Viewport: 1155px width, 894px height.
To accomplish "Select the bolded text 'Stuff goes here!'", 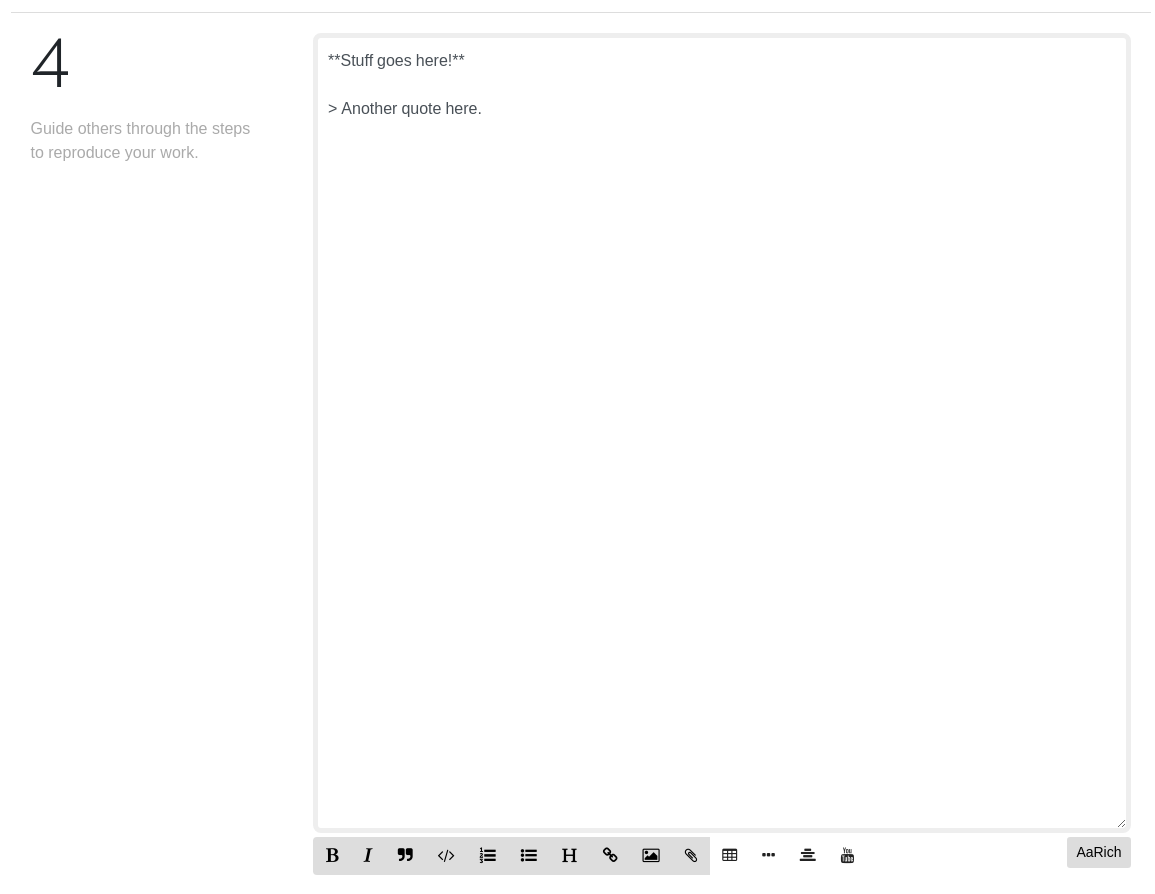I will pyautogui.click(x=396, y=60).
